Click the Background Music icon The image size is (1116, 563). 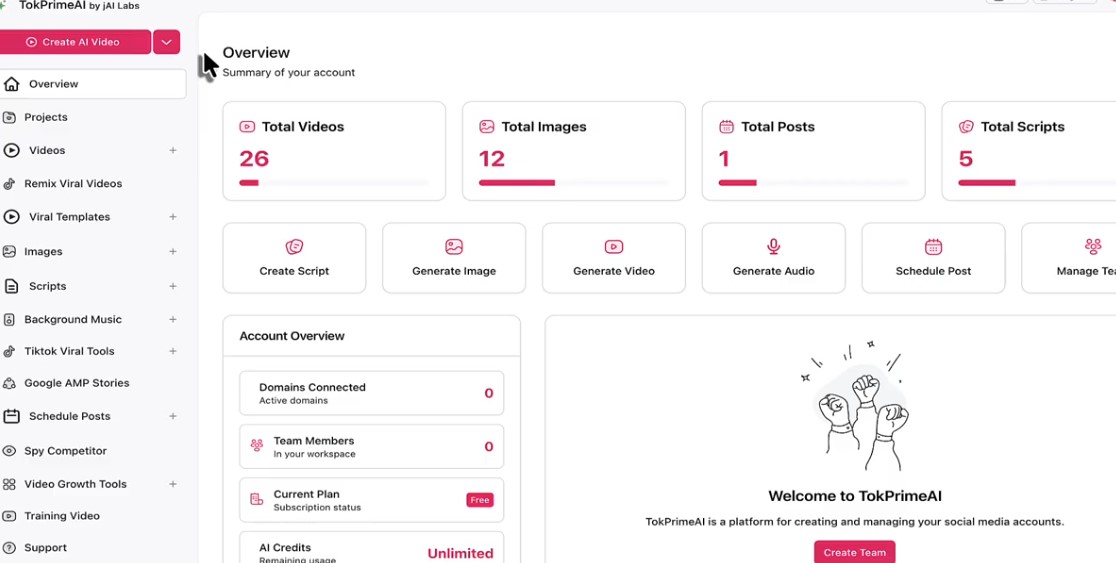9,320
